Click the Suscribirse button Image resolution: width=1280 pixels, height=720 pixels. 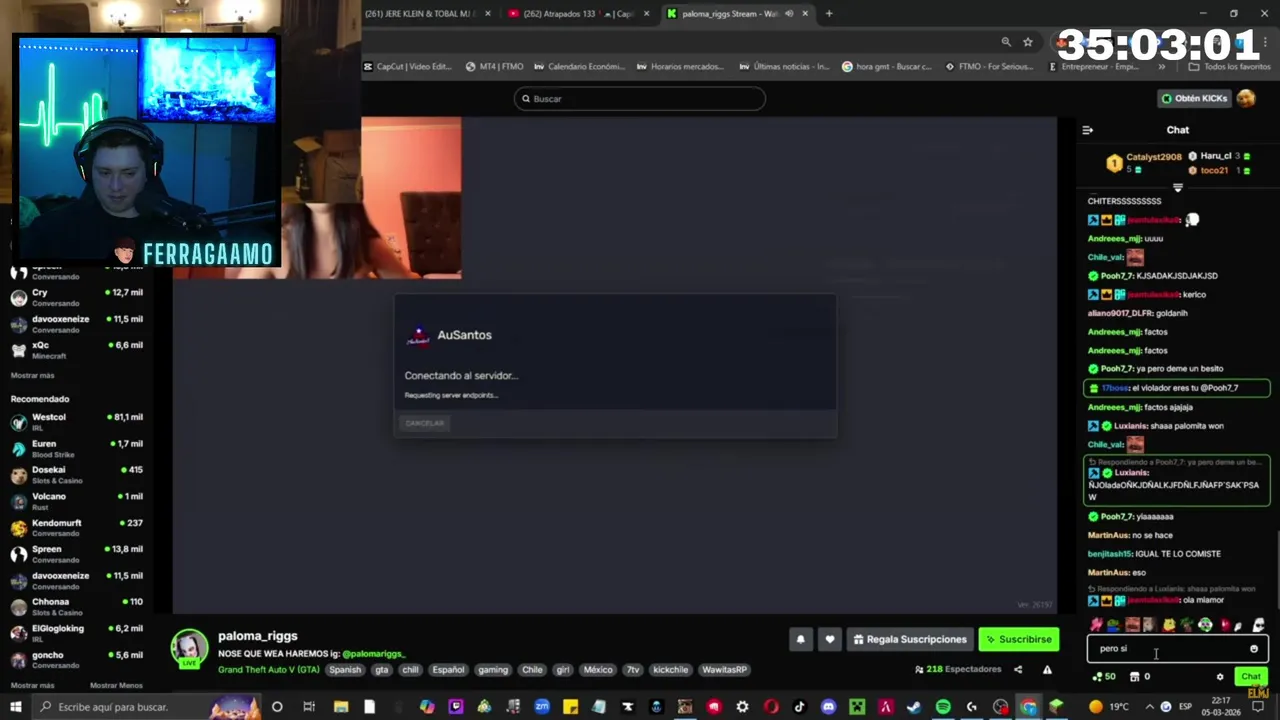[1018, 640]
